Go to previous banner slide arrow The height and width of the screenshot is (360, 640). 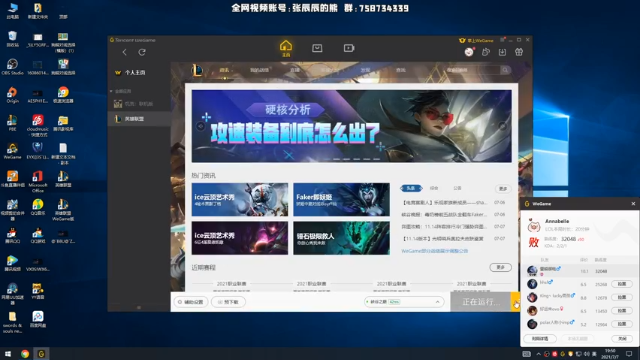[x=200, y=126]
